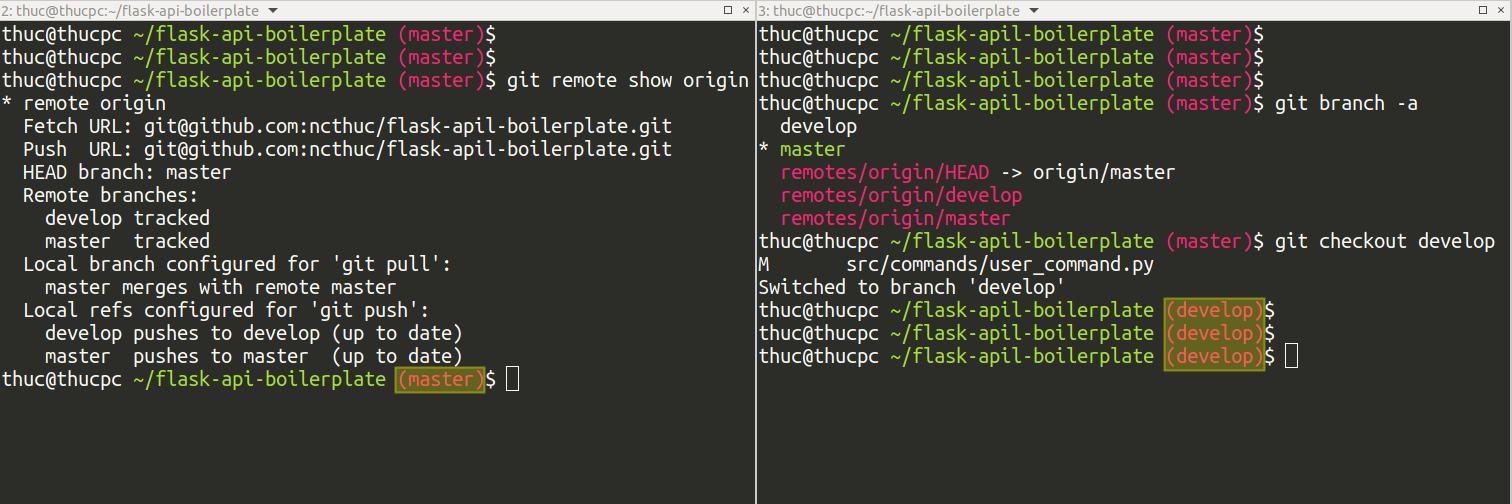Click the cursor block in the left terminal
Screen dimensions: 1512x504
[513, 379]
